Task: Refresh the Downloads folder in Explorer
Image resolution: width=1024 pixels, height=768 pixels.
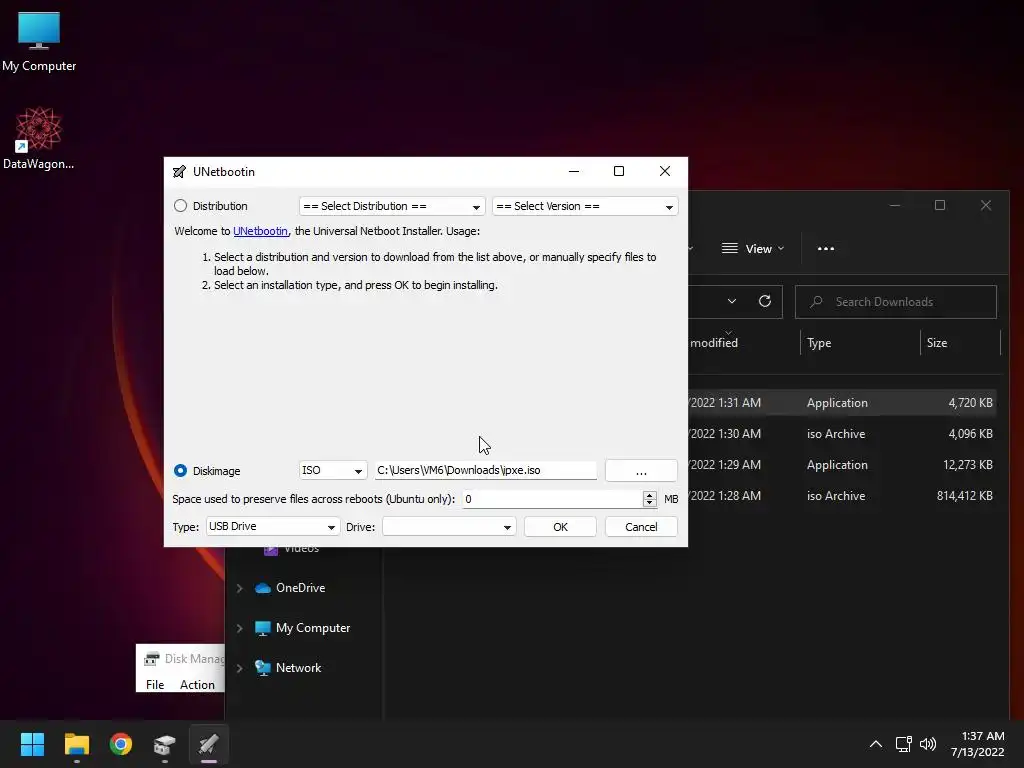Action: pyautogui.click(x=765, y=301)
